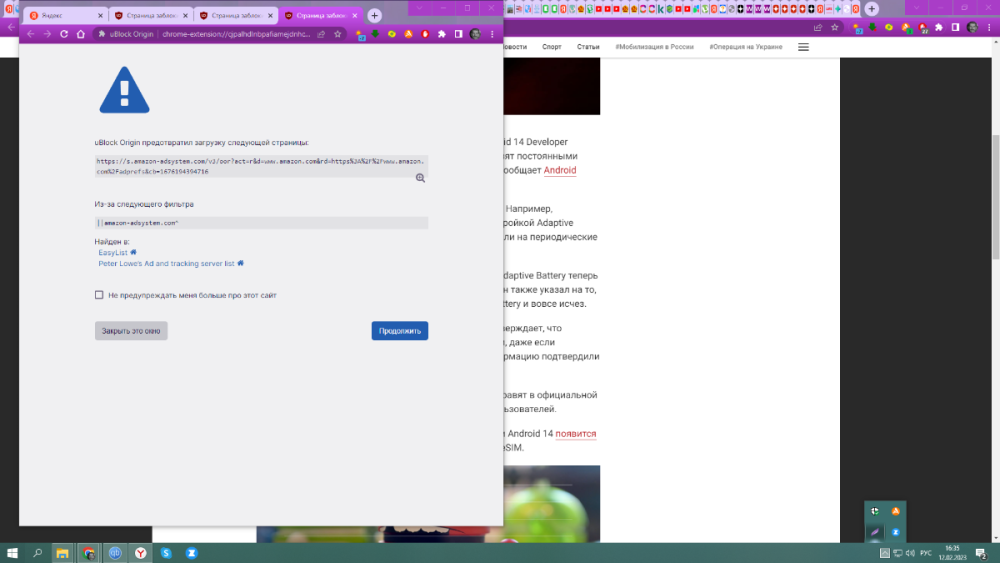Zoom the blocked URL with the magnifier icon
The height and width of the screenshot is (563, 1000).
pos(420,178)
